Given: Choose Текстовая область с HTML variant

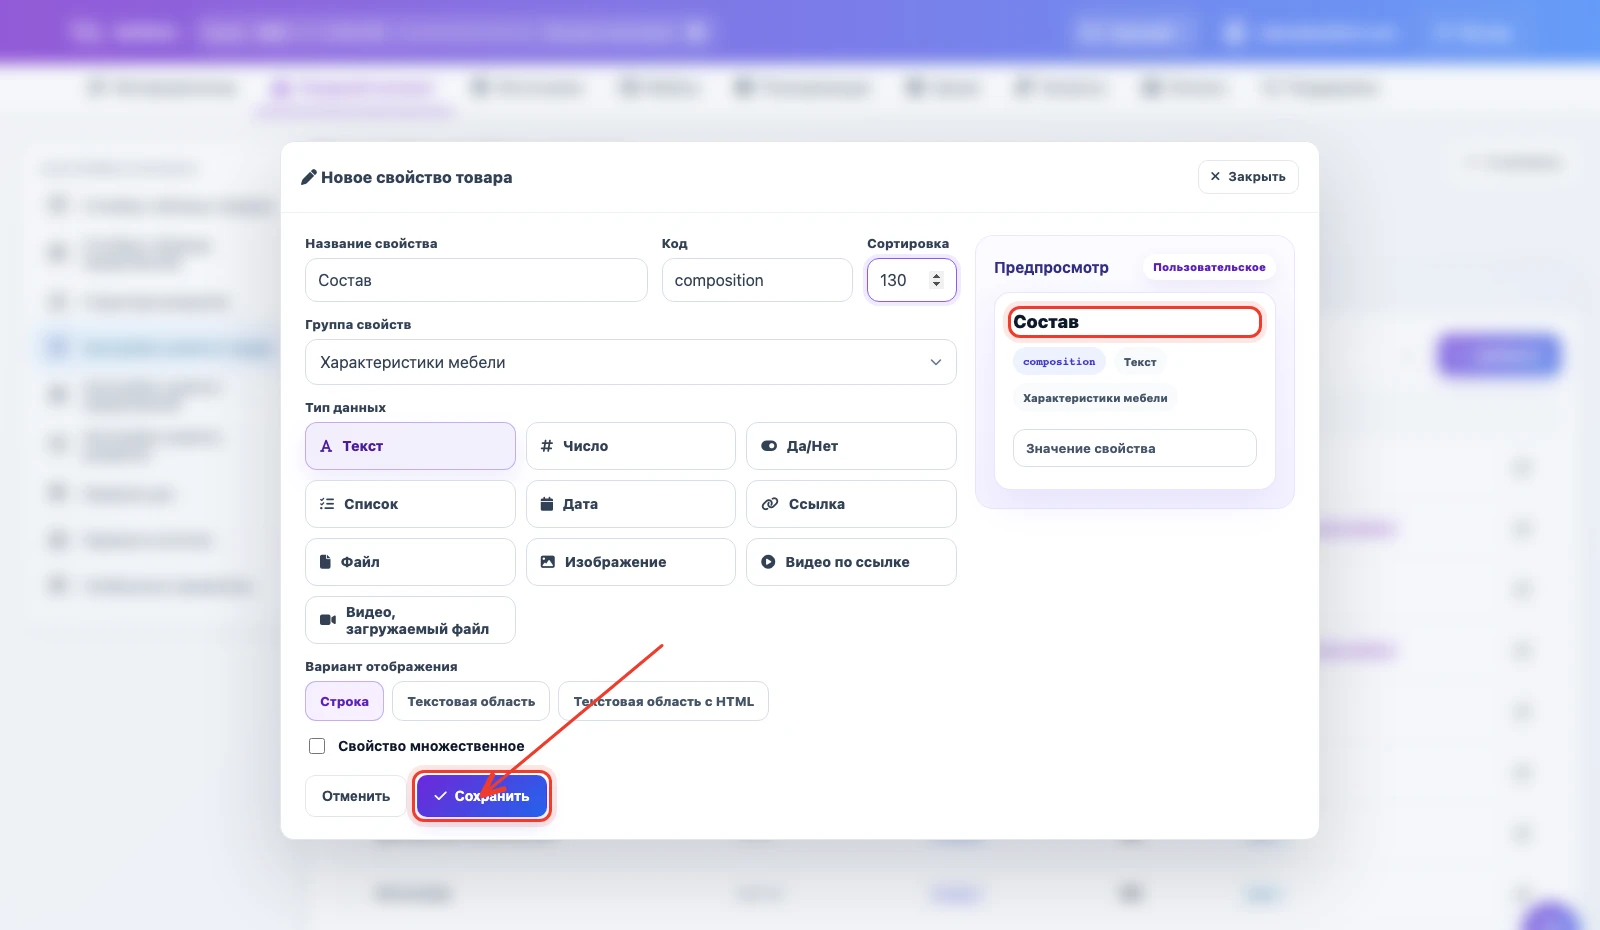Looking at the screenshot, I should pyautogui.click(x=663, y=701).
